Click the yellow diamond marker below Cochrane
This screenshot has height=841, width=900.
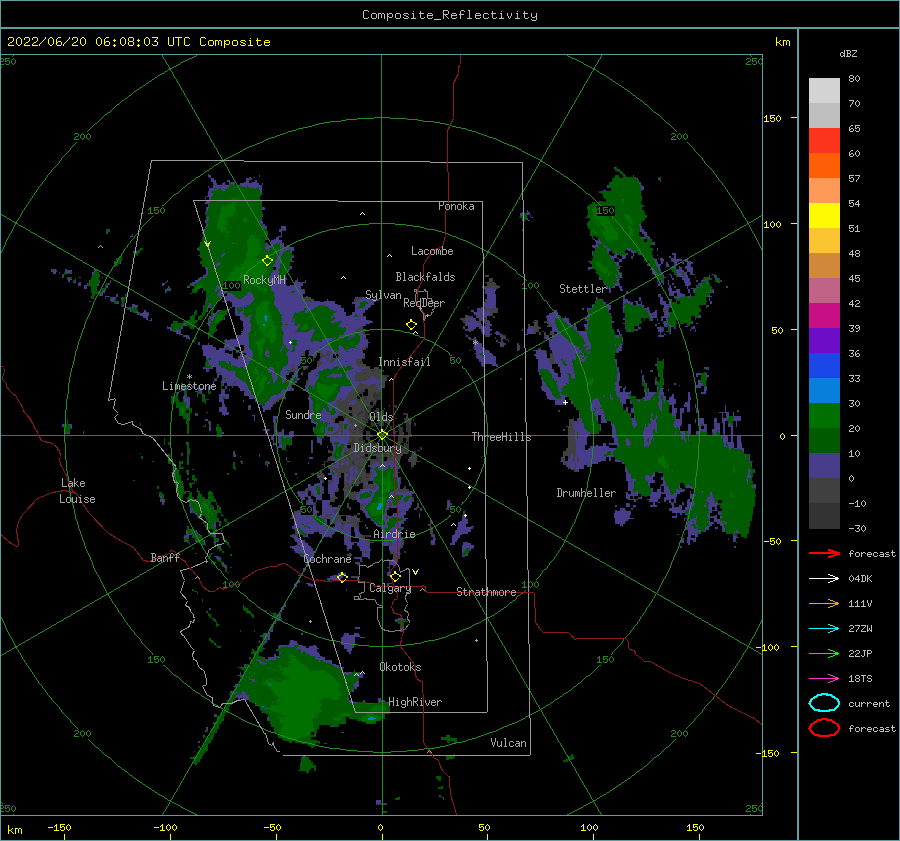point(342,577)
